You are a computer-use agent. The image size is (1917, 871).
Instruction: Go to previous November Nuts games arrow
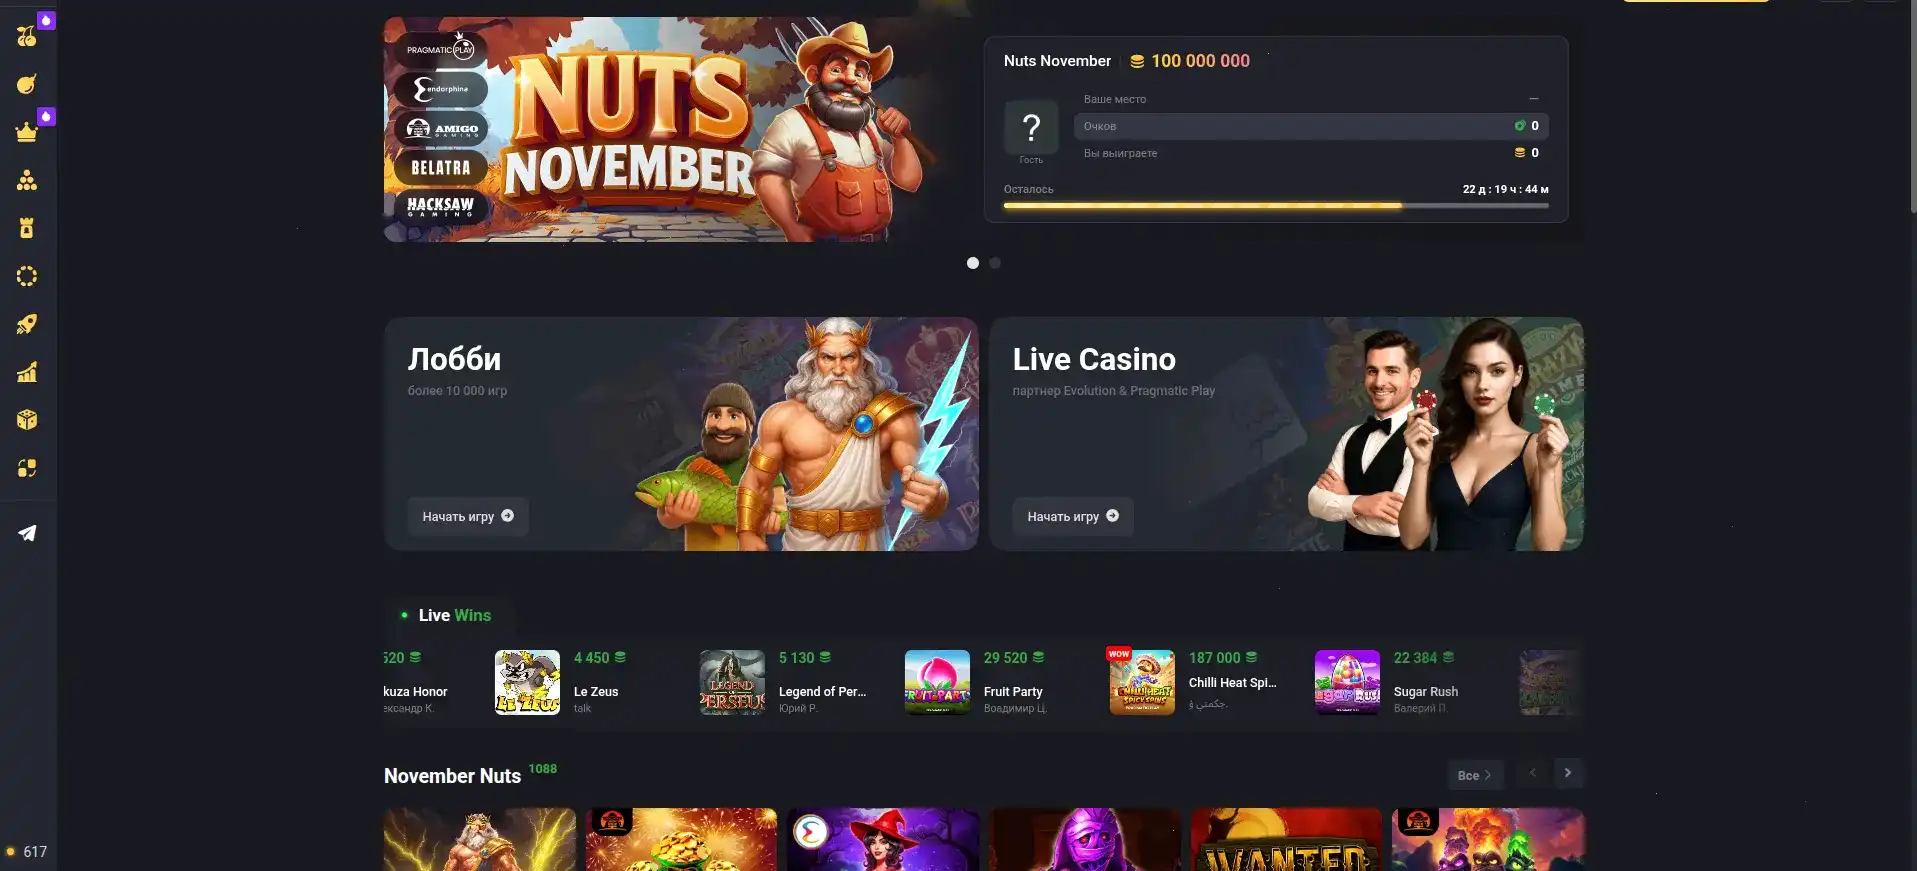[1532, 773]
